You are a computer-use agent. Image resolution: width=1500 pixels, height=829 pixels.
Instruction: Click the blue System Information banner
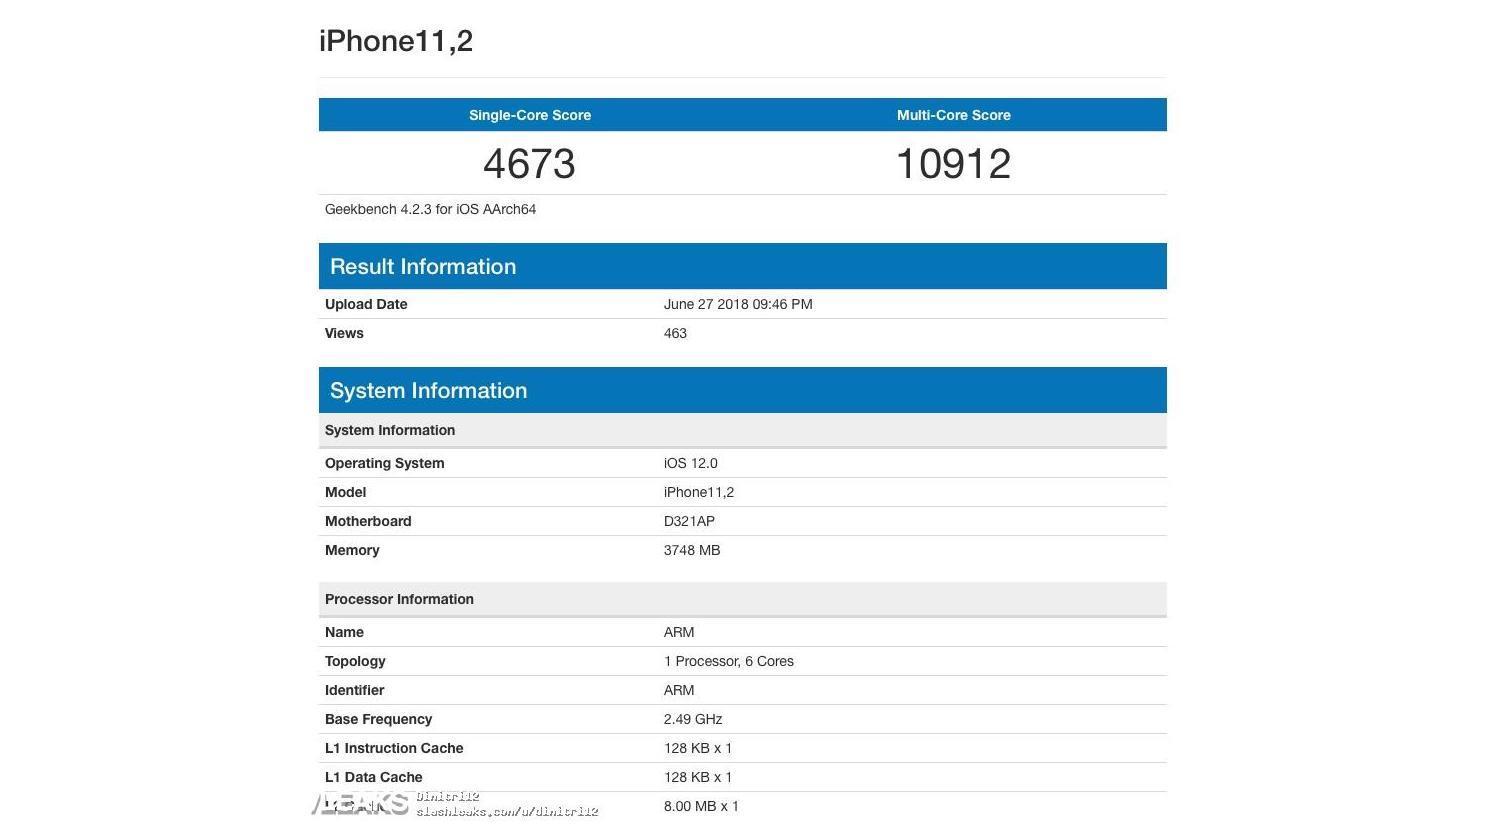tap(428, 390)
